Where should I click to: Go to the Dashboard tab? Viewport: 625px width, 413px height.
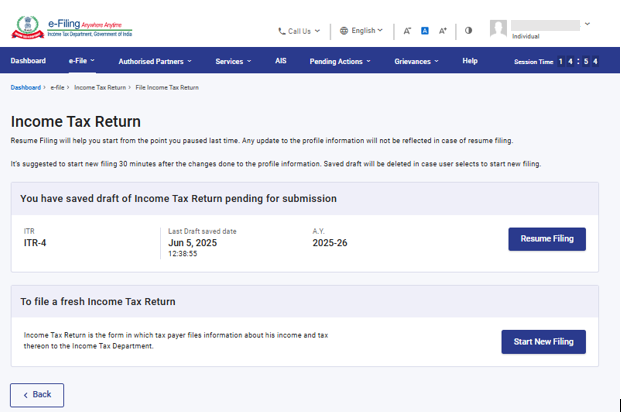[28, 61]
